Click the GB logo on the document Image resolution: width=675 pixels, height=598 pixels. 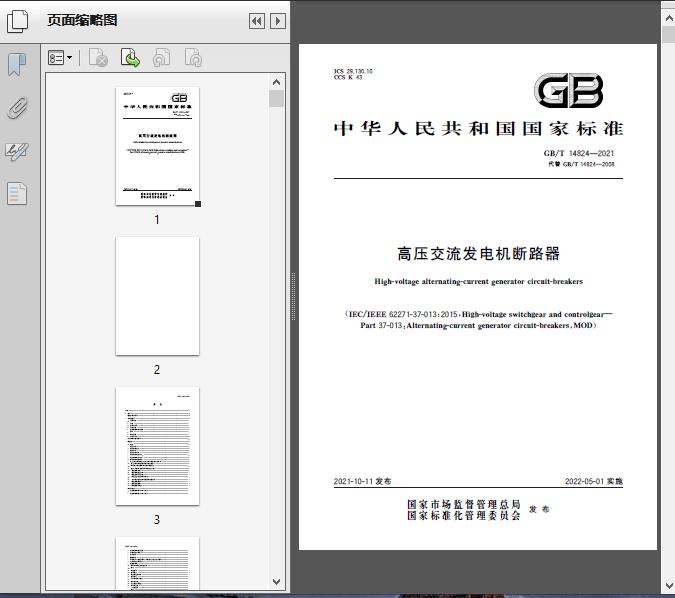569,90
